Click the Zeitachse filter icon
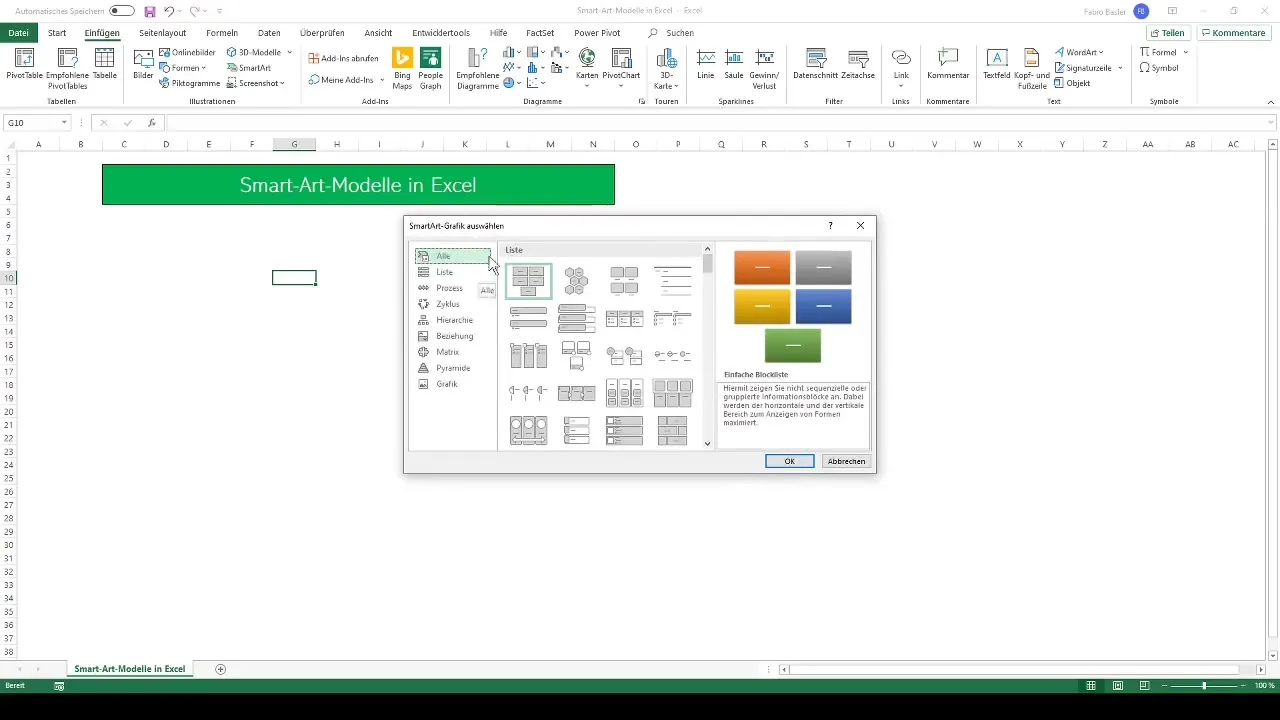 click(x=857, y=65)
